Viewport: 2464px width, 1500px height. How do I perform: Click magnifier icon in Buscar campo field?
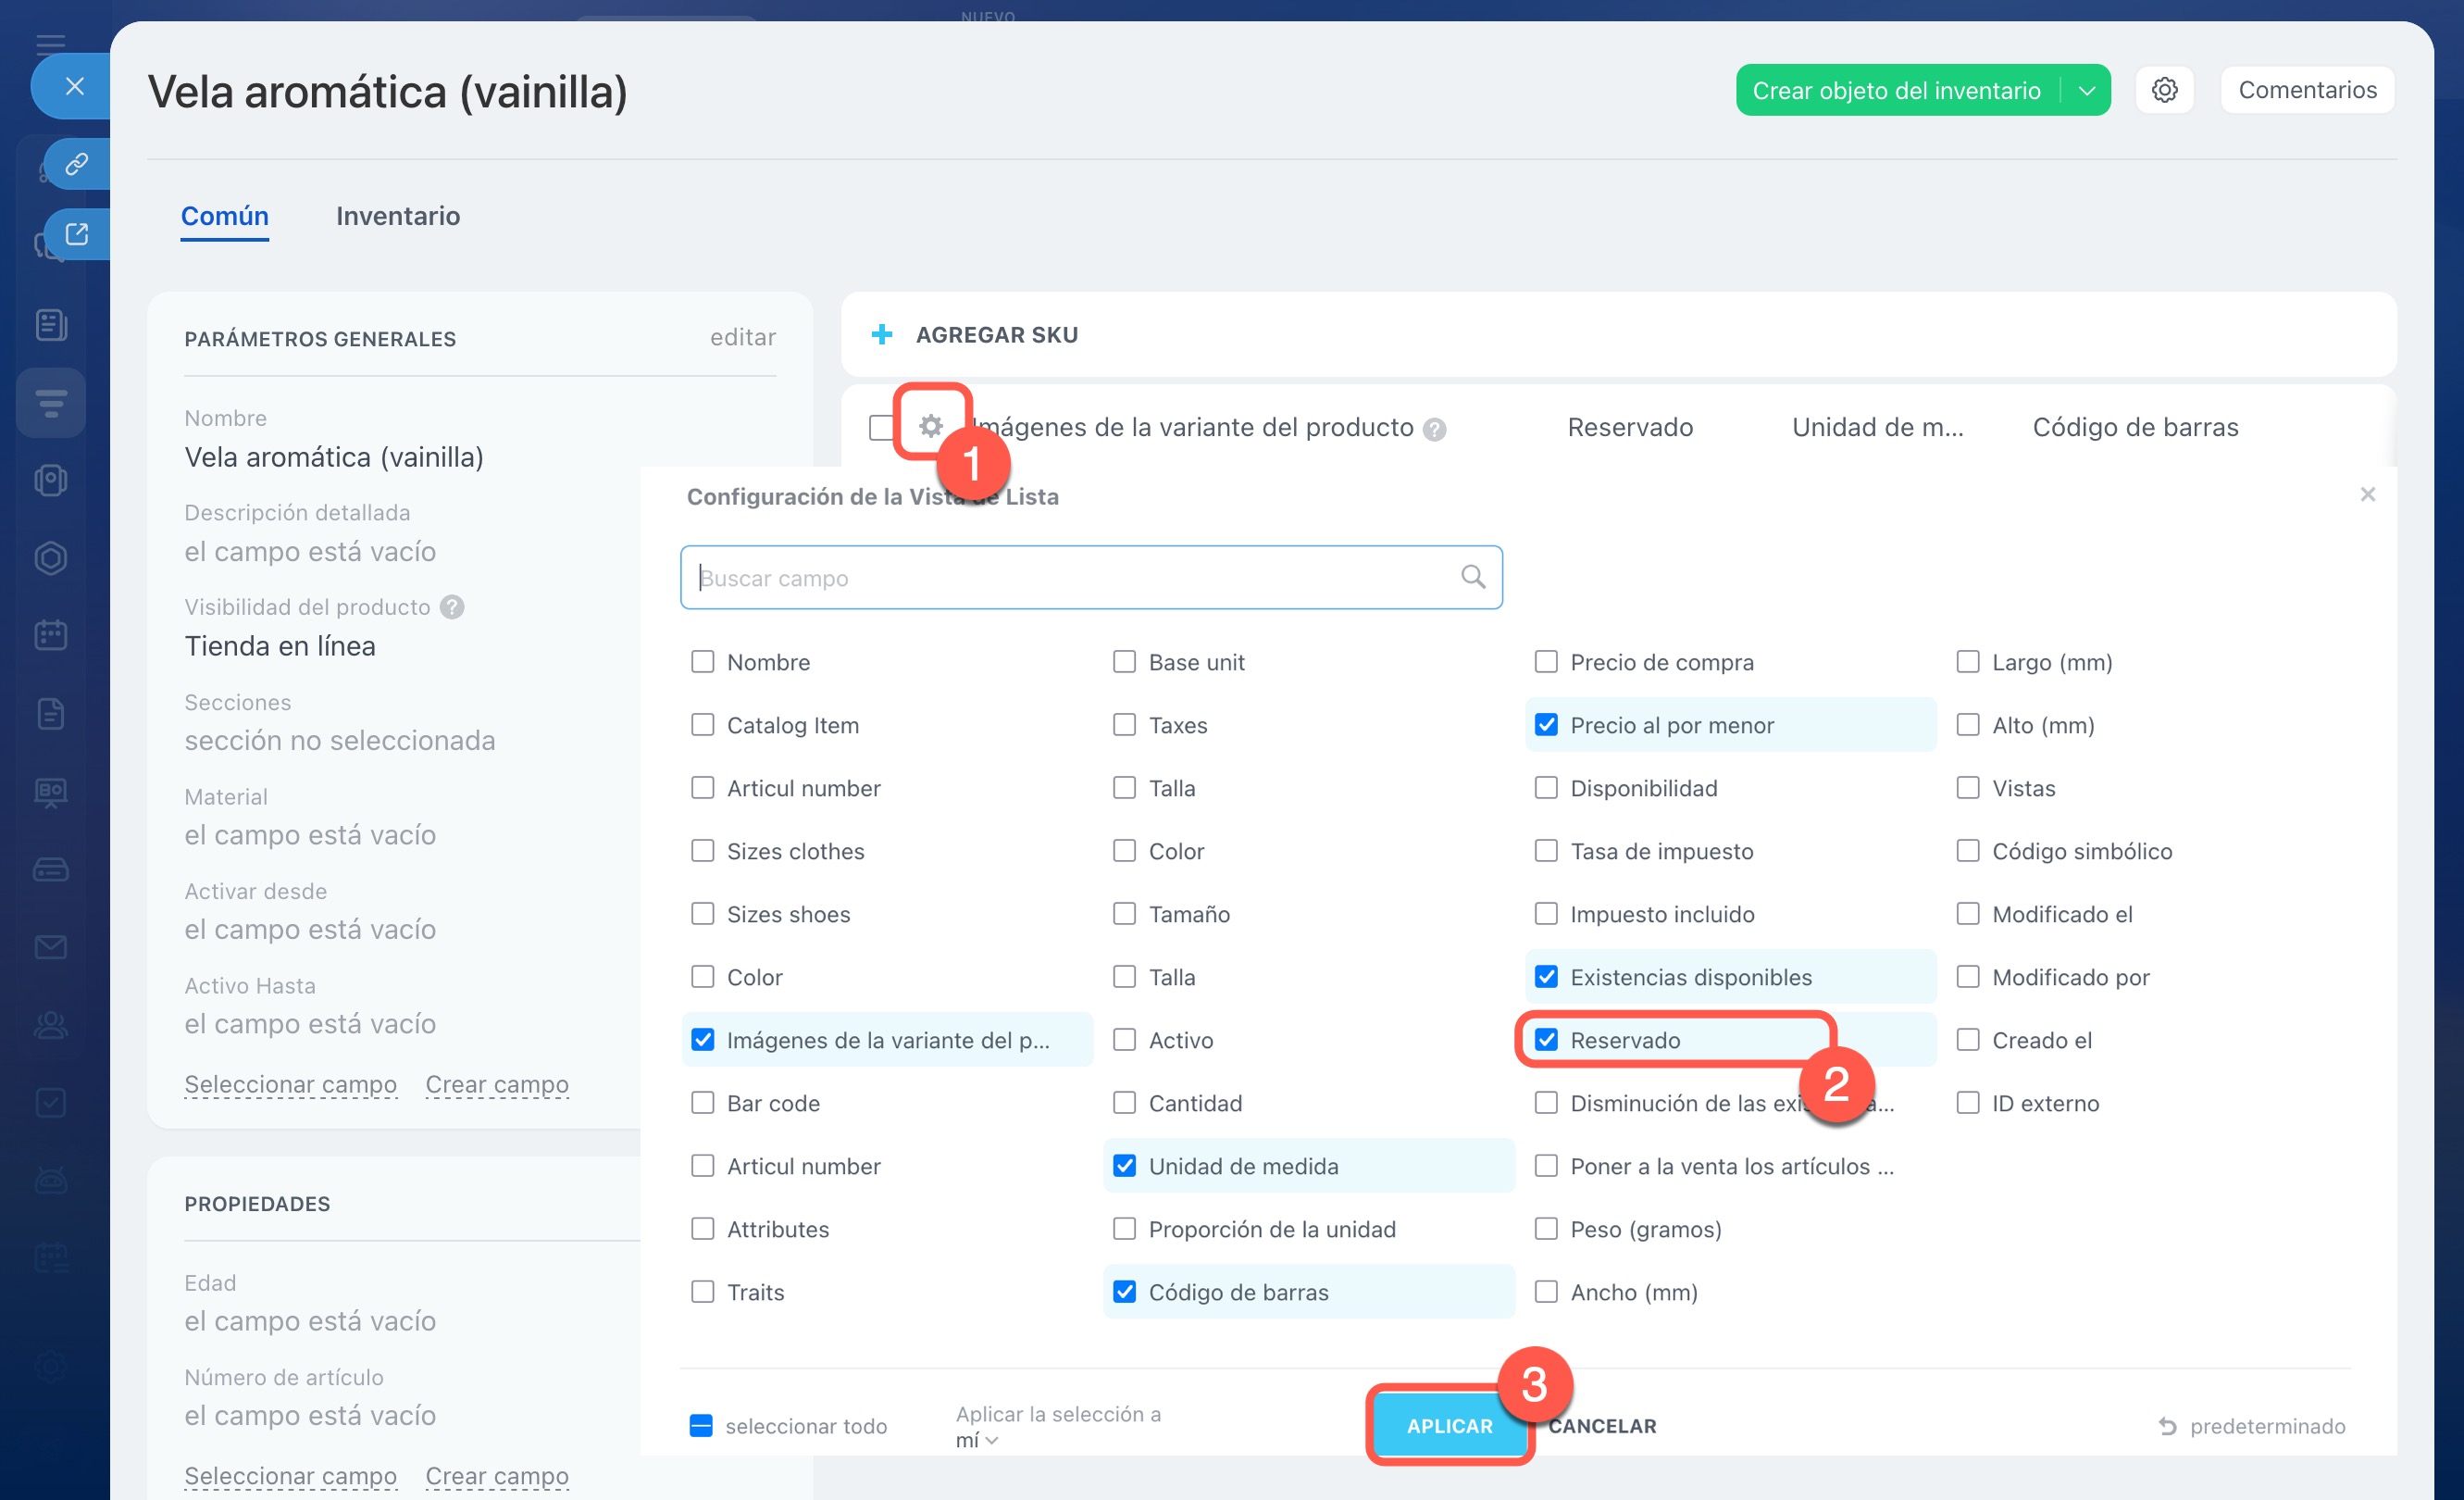coord(1472,576)
